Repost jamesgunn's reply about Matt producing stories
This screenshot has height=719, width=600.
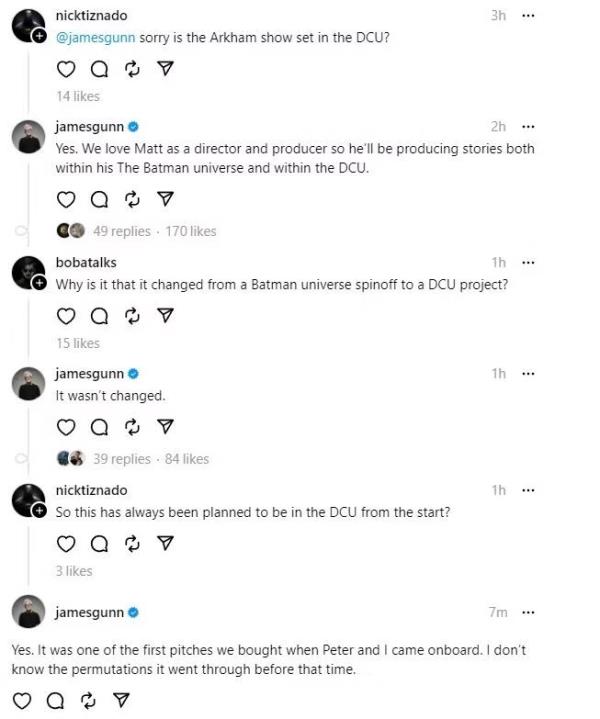tap(132, 199)
